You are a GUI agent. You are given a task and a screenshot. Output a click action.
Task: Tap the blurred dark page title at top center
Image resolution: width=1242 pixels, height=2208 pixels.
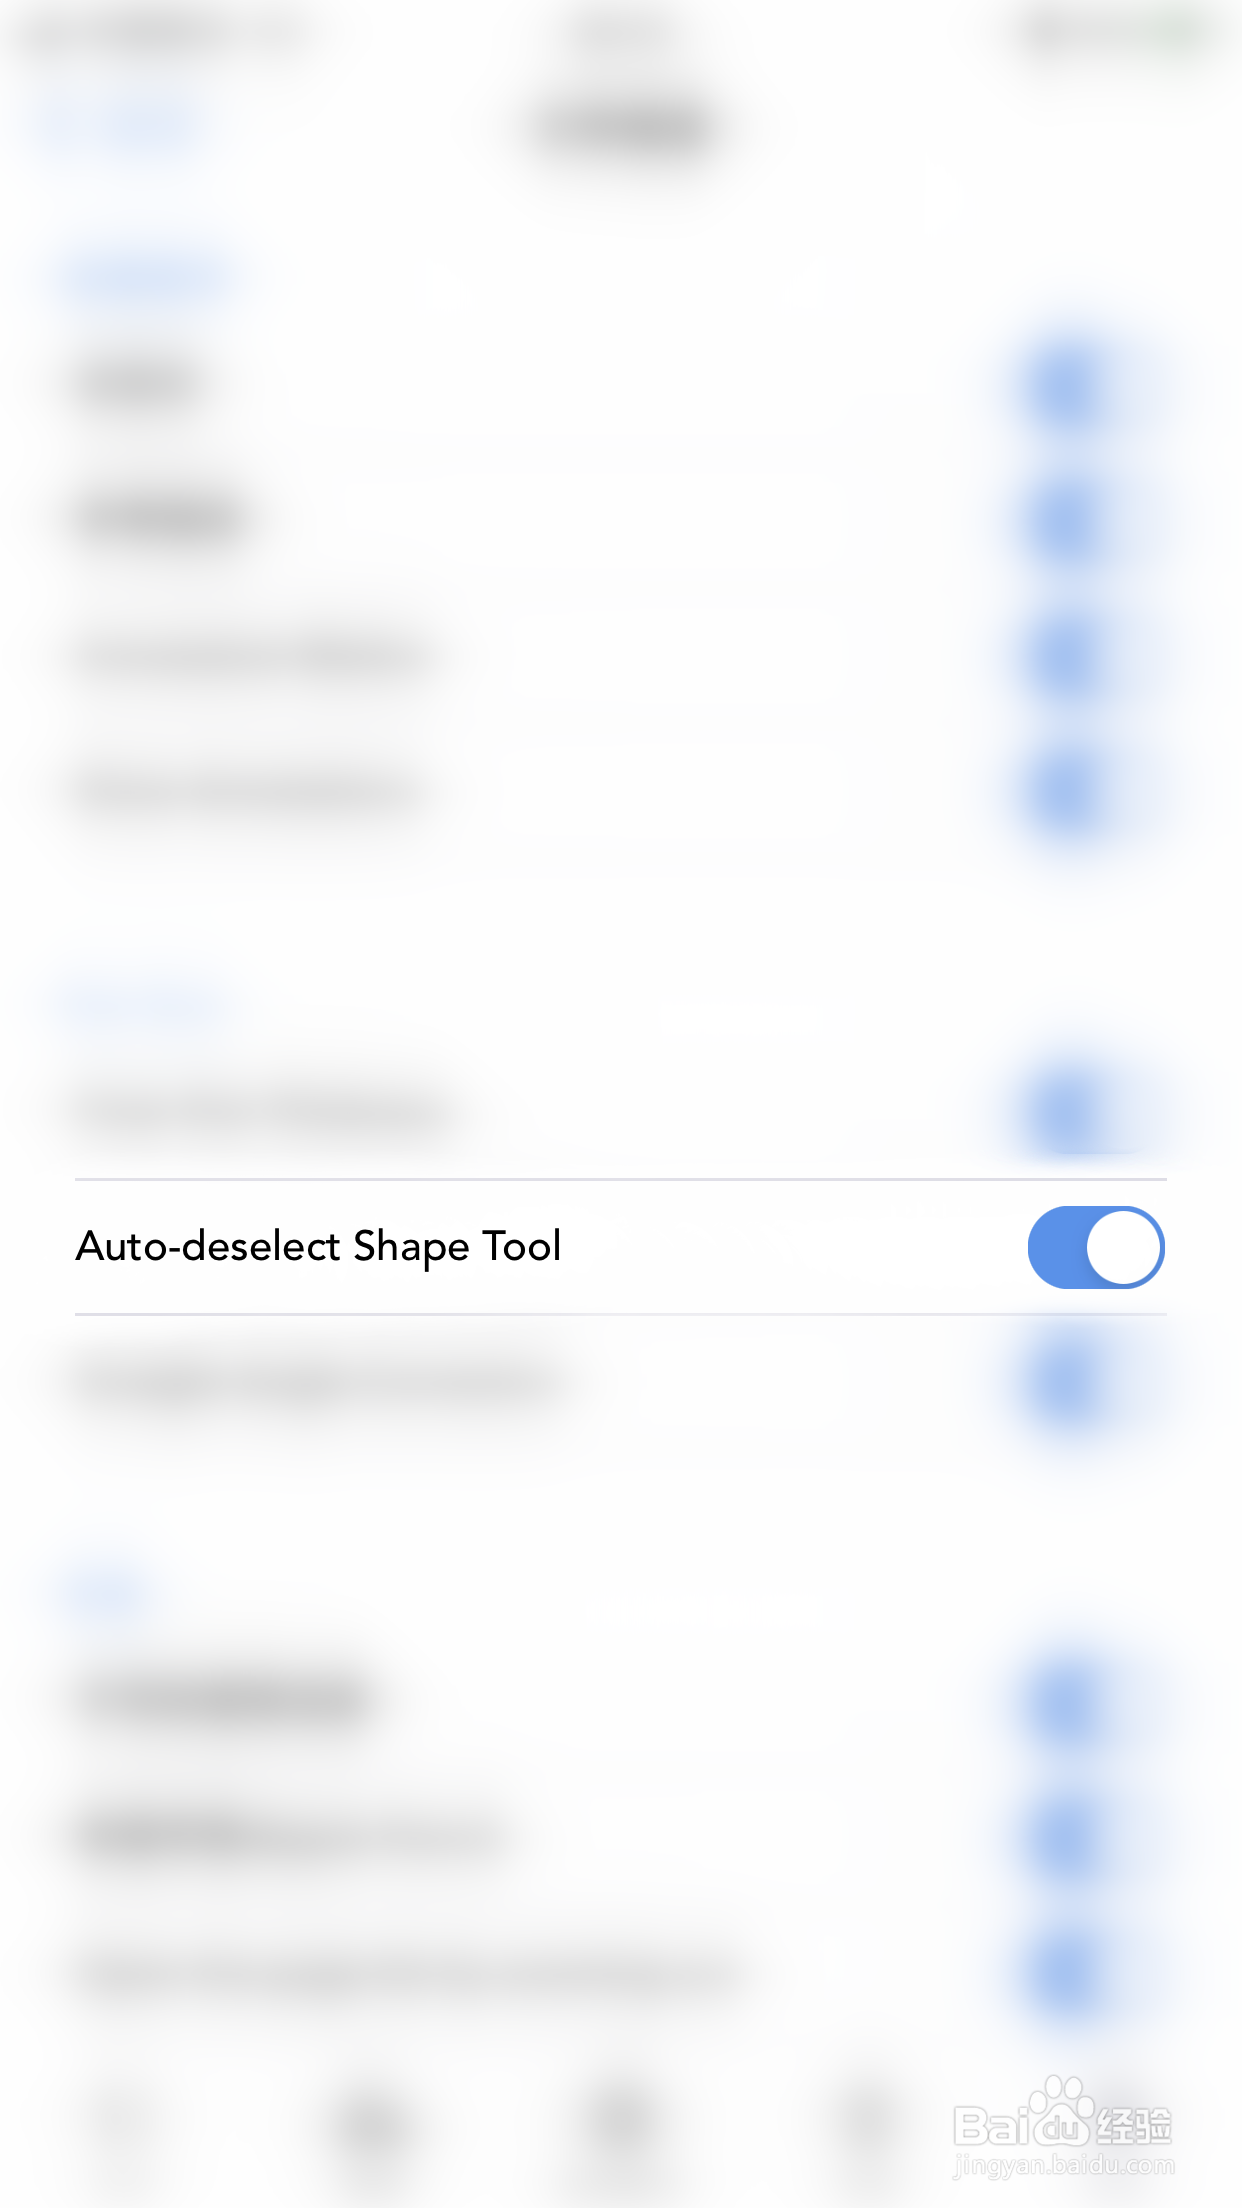pos(622,128)
